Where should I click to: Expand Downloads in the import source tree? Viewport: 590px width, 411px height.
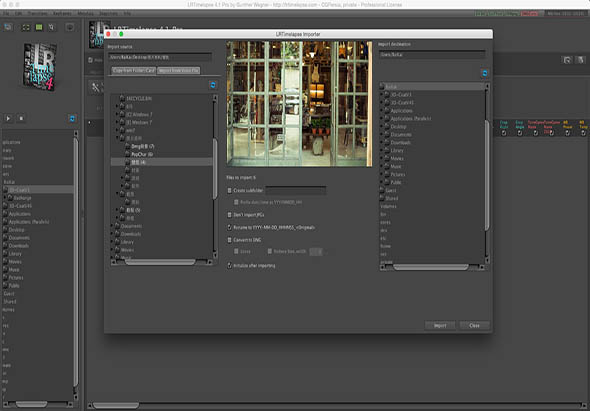[112, 234]
